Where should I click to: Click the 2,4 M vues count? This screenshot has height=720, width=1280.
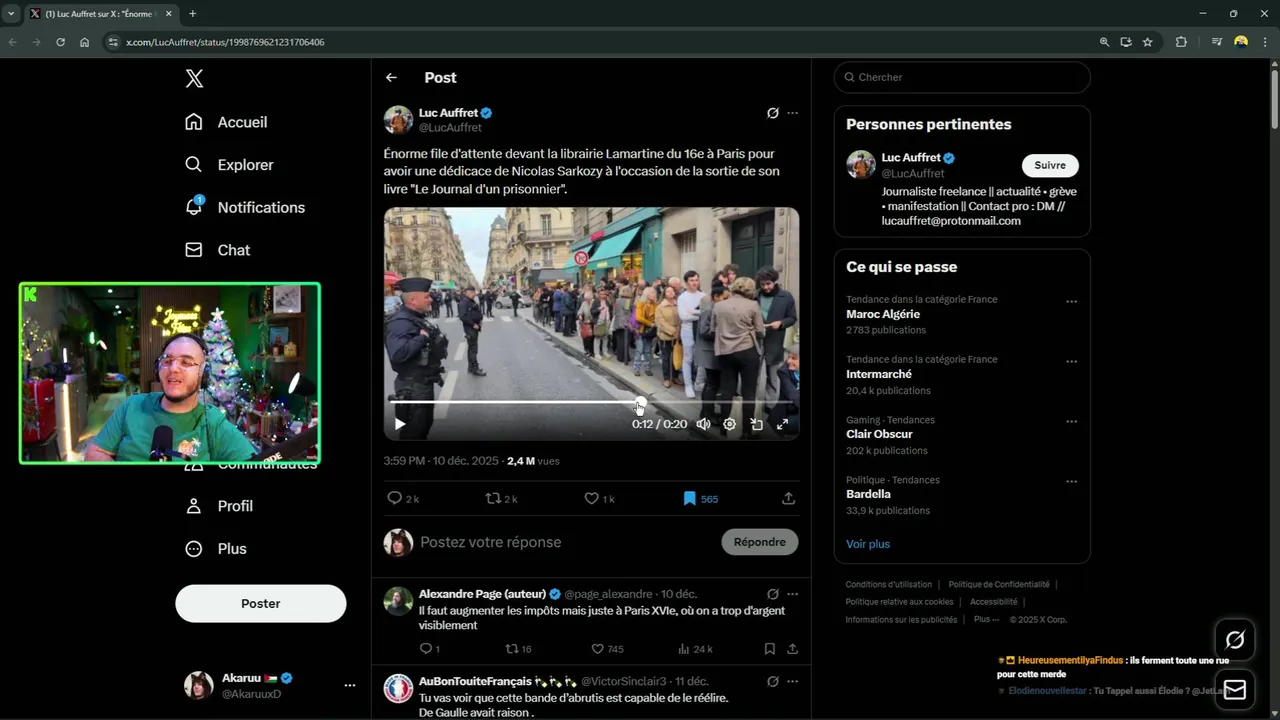tap(533, 461)
